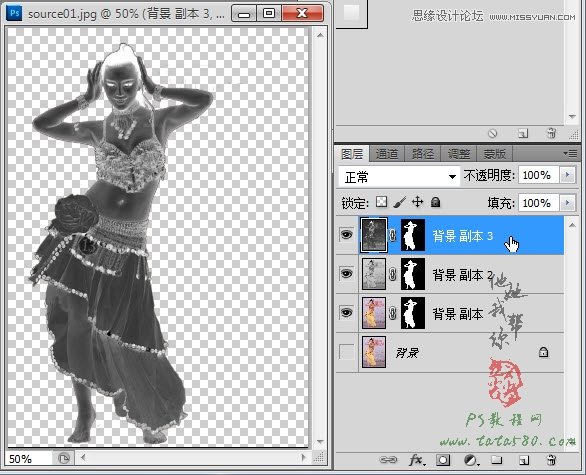
Task: Select the mask thumbnail of 背景 副本 2
Action: pyautogui.click(x=413, y=274)
